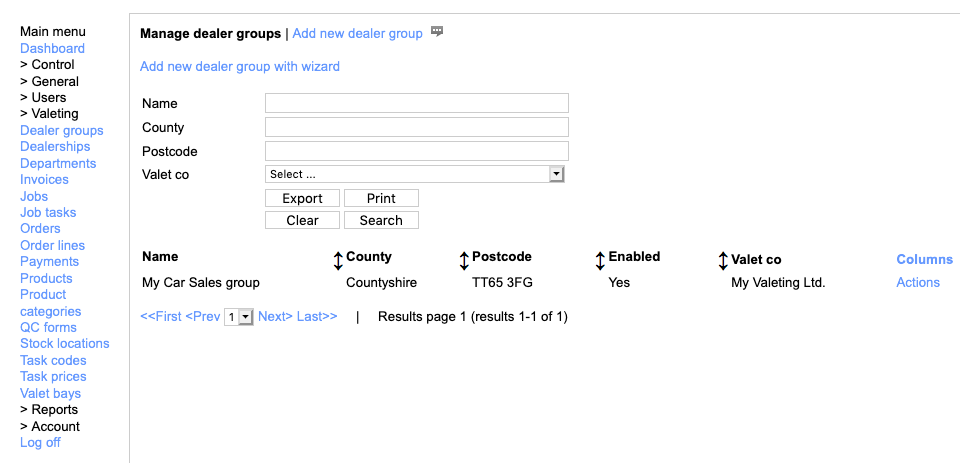Image resolution: width=972 pixels, height=463 pixels.
Task: Sort results by Postcode column arrows
Action: pos(600,261)
